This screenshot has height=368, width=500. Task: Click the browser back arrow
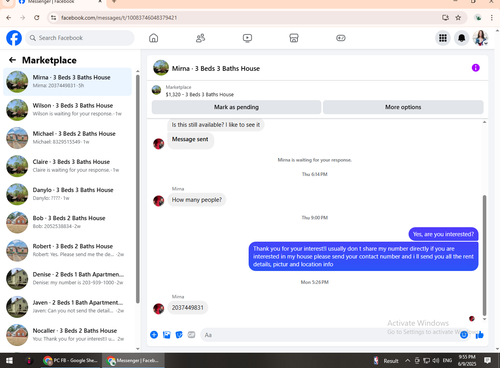coord(9,18)
